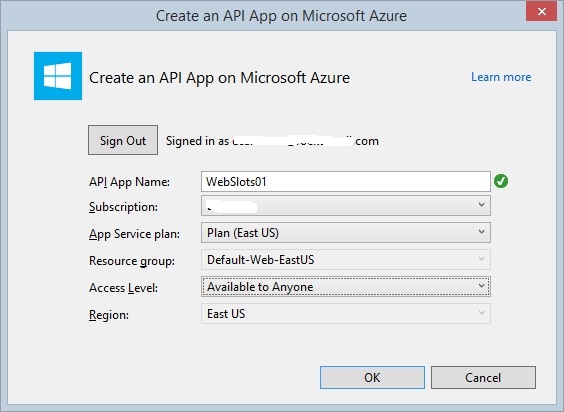Expand the App Service plan dropdown
The width and height of the screenshot is (564, 412).
346,232
